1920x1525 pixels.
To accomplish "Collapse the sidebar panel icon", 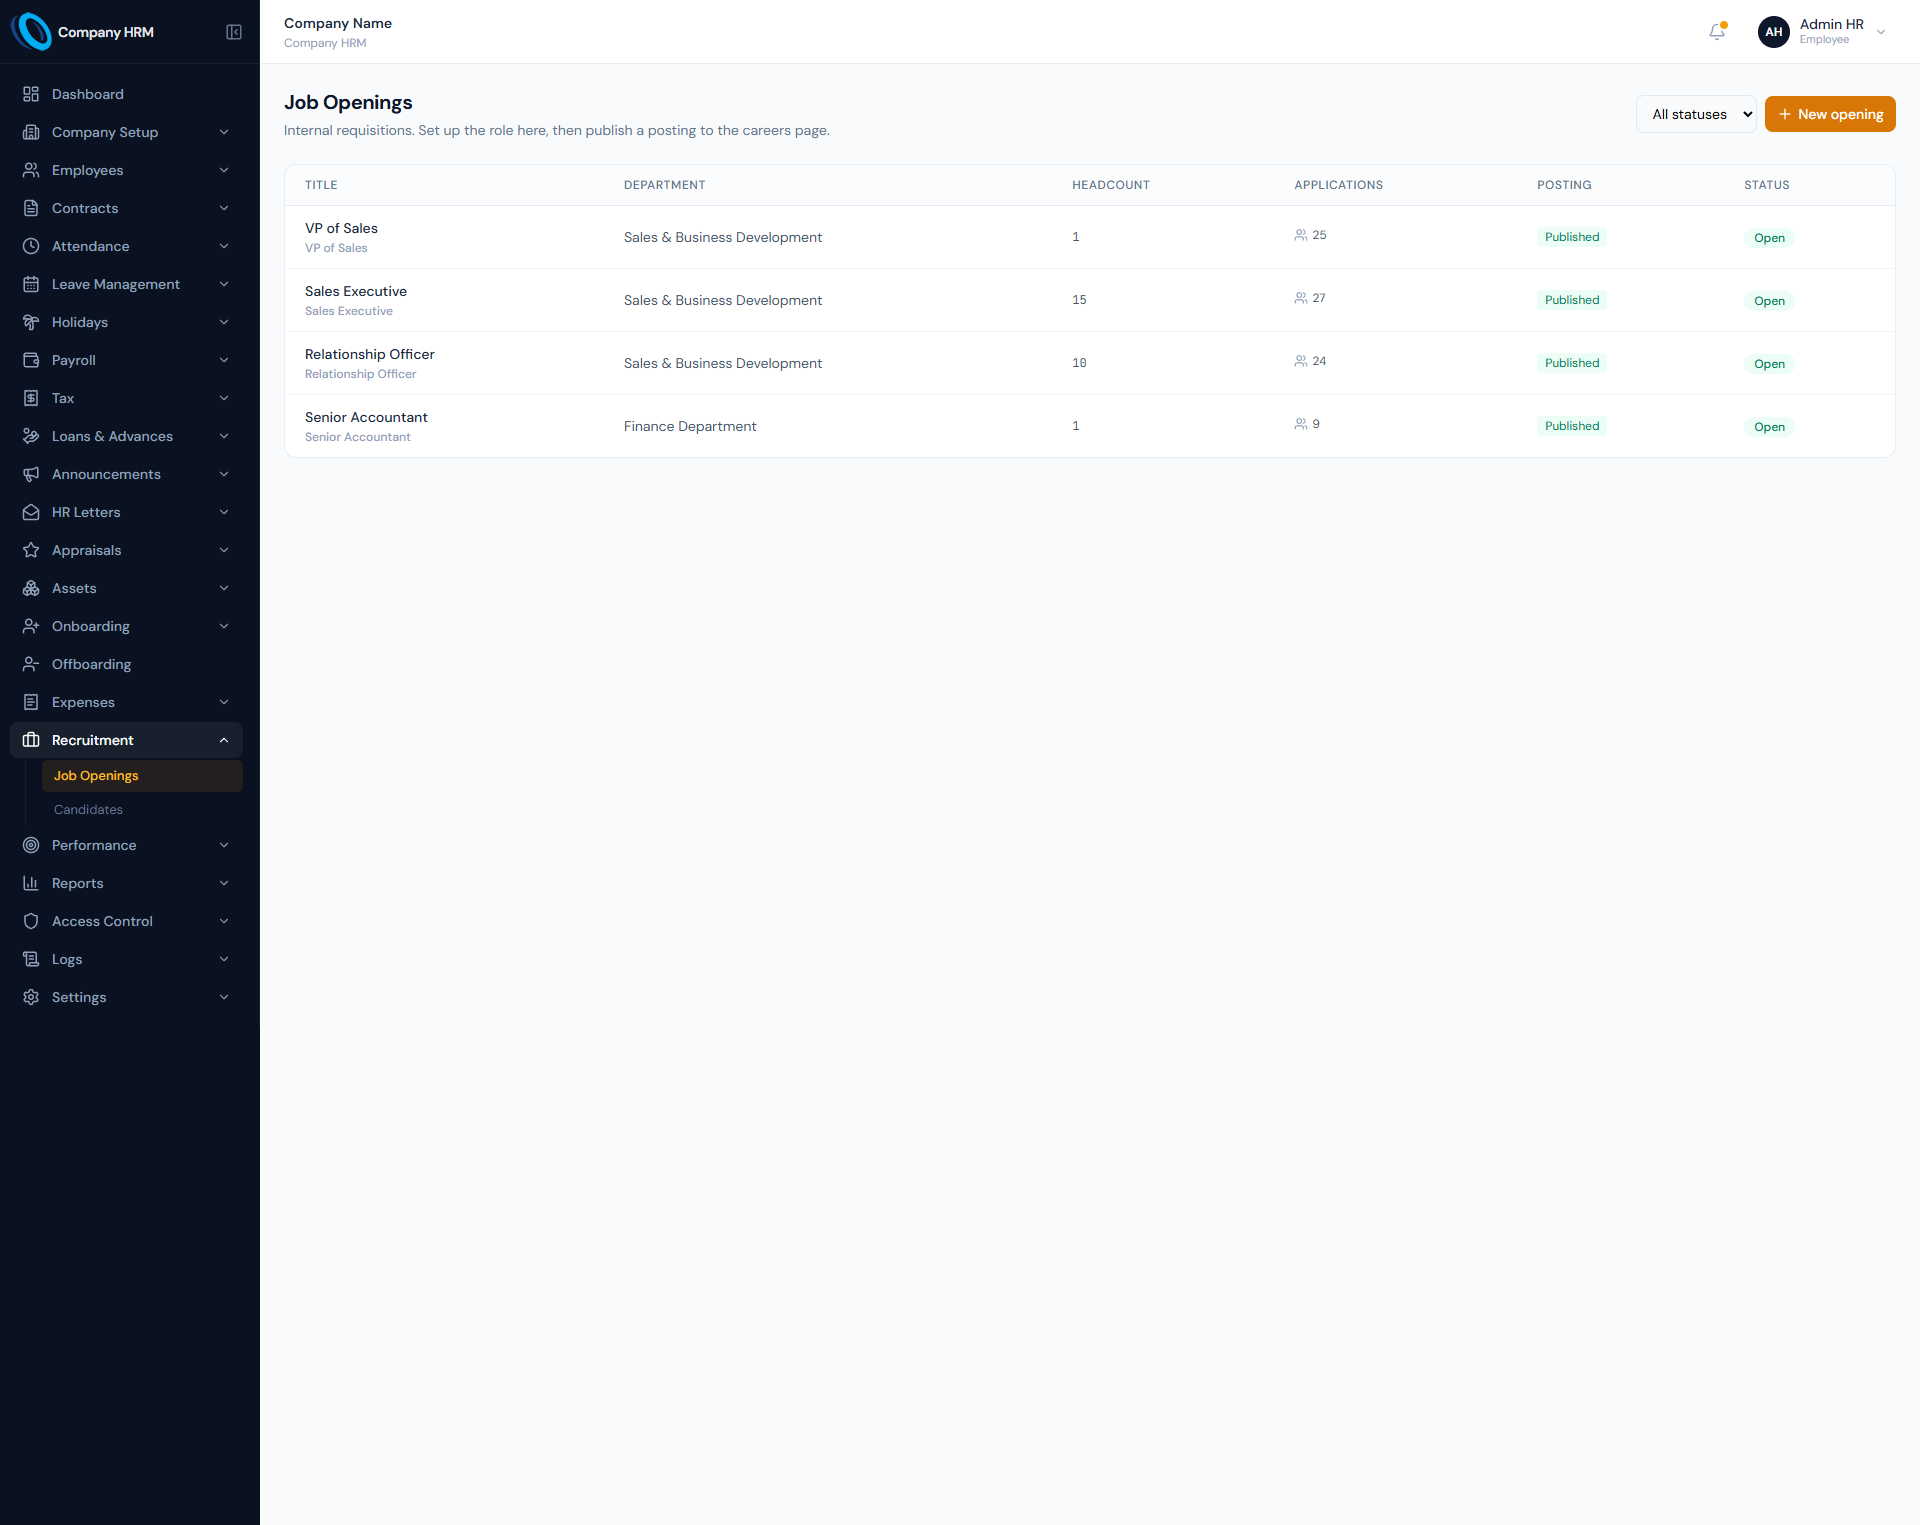I will tap(234, 32).
